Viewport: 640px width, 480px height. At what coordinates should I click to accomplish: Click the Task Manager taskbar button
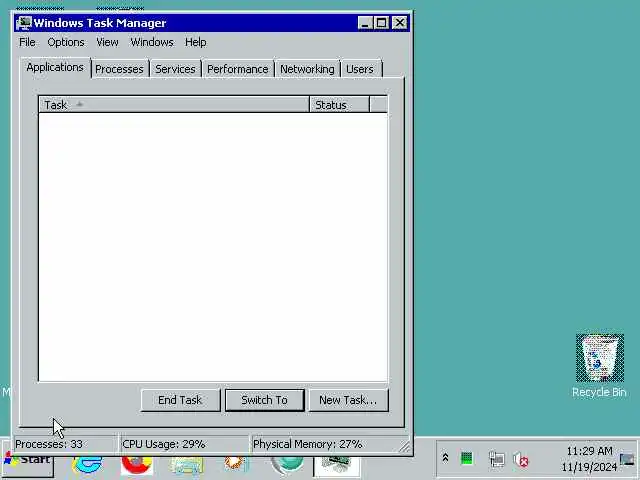point(337,466)
